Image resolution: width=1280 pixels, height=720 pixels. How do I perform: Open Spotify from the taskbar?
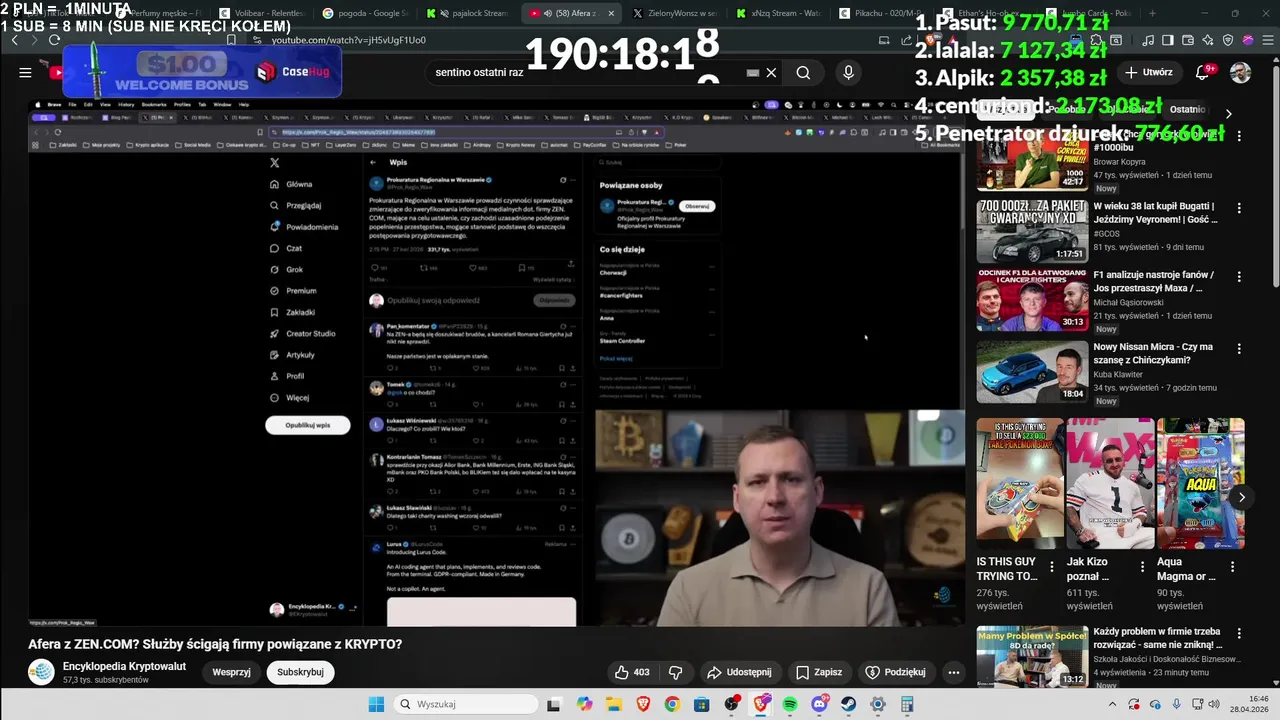[x=790, y=704]
